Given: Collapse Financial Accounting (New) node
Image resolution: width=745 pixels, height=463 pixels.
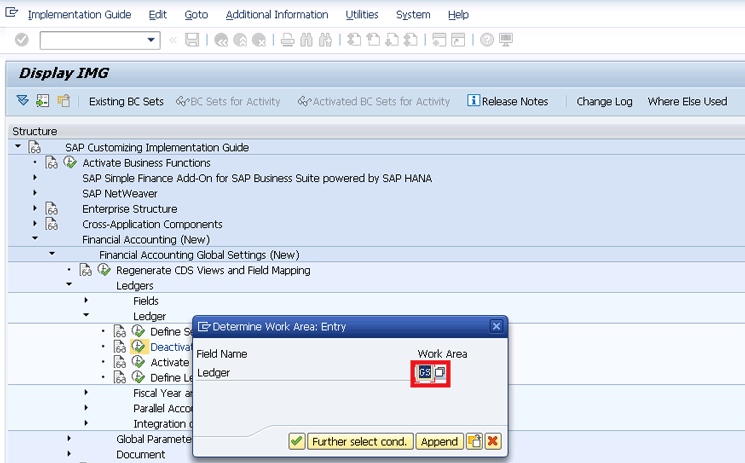Looking at the screenshot, I should [x=35, y=238].
